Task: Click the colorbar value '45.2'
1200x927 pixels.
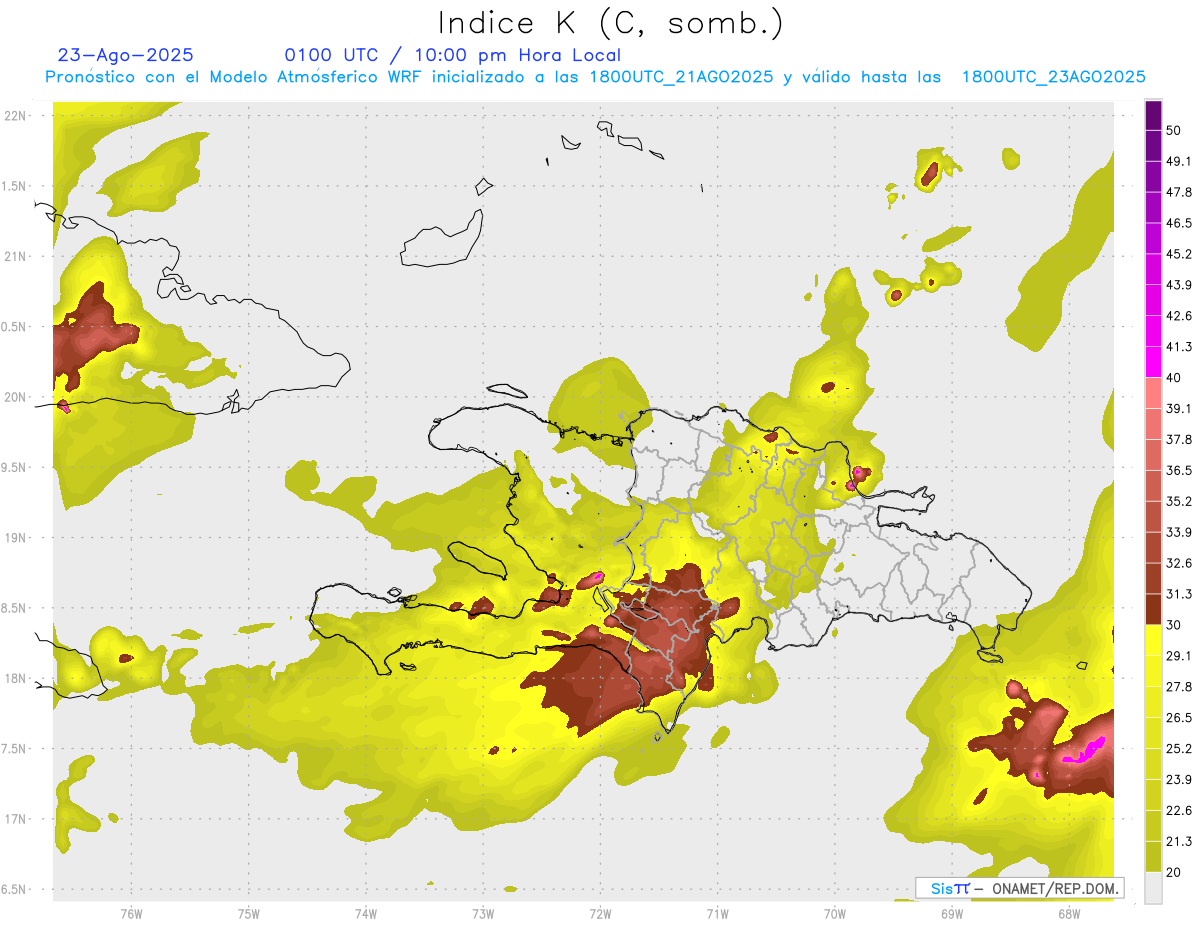Action: (1178, 254)
